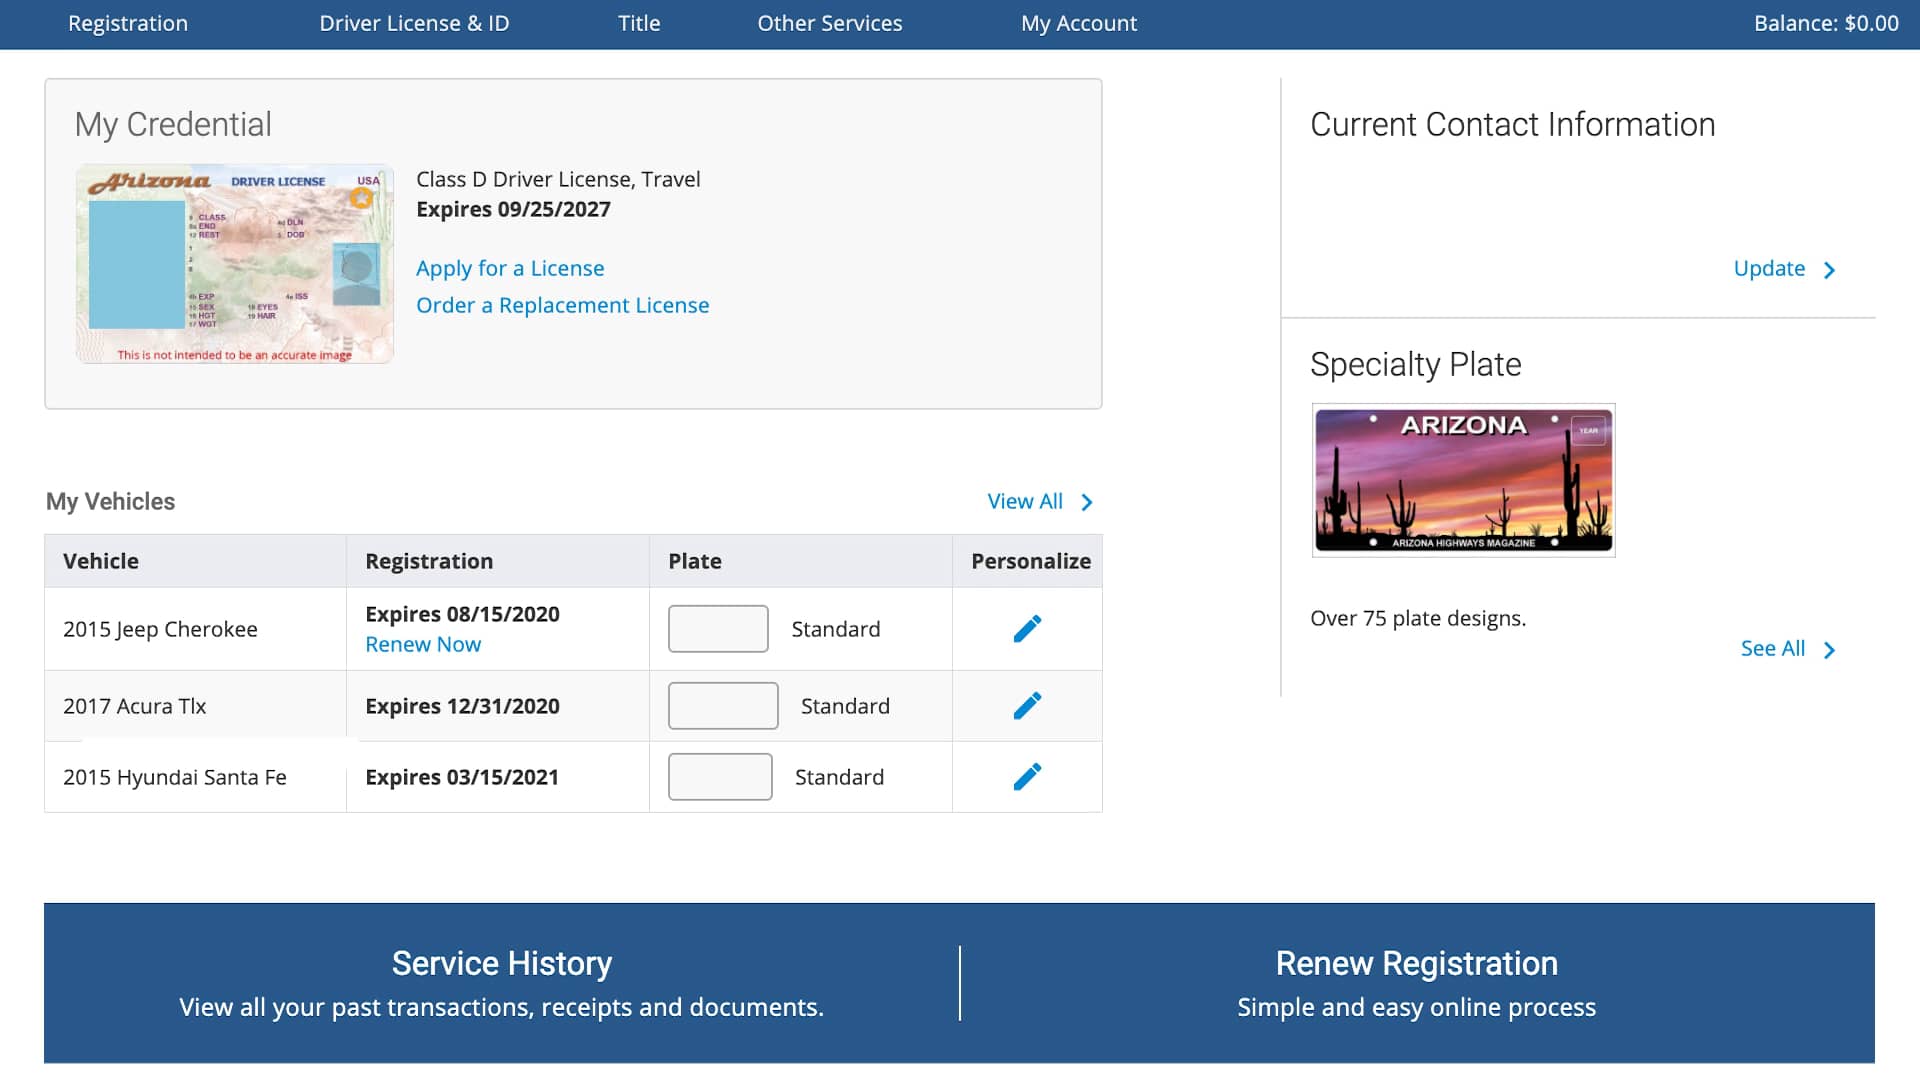Click the chevron next to View All vehicles
The width and height of the screenshot is (1920, 1080).
coord(1087,501)
